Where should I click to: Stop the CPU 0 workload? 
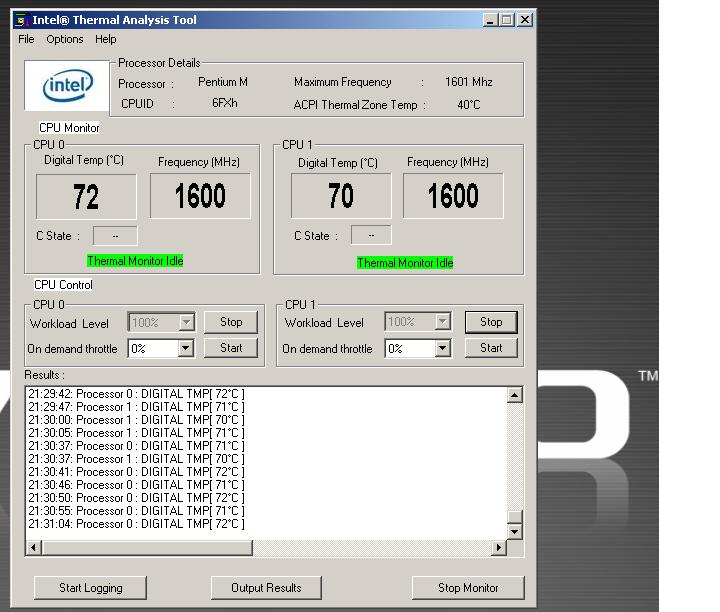(231, 322)
